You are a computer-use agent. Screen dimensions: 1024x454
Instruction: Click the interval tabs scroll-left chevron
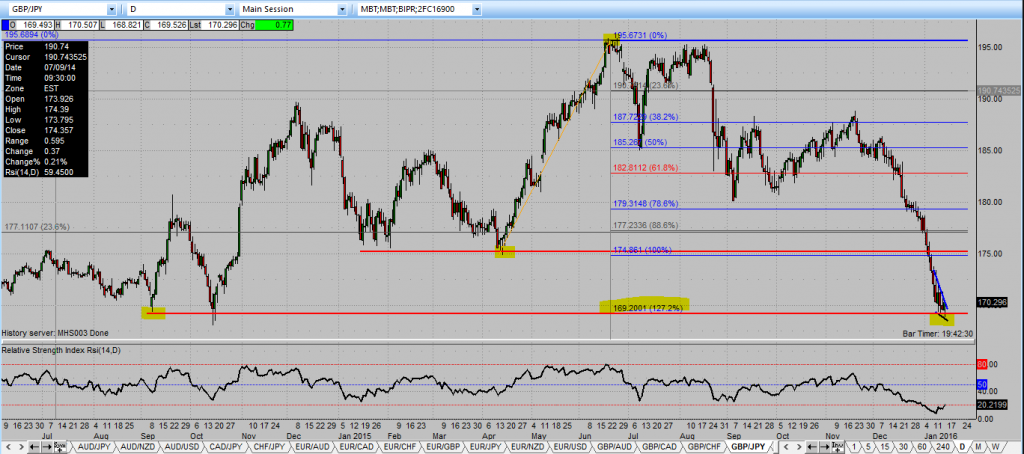point(786,447)
